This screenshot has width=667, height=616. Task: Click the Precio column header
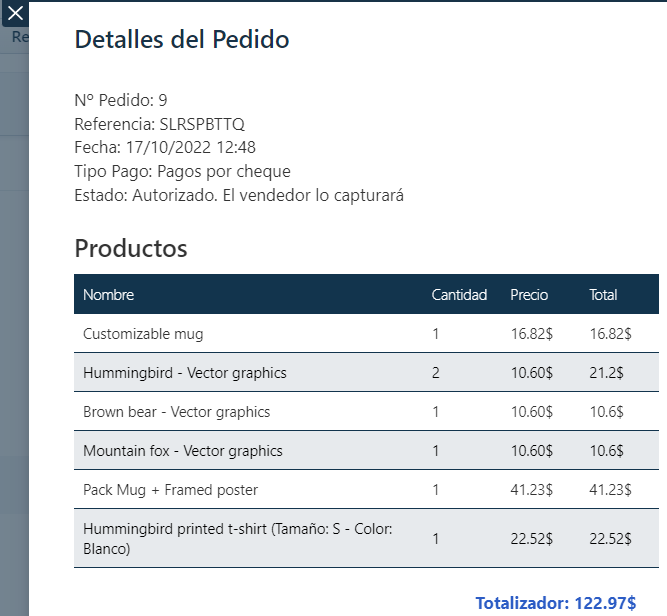pos(529,295)
